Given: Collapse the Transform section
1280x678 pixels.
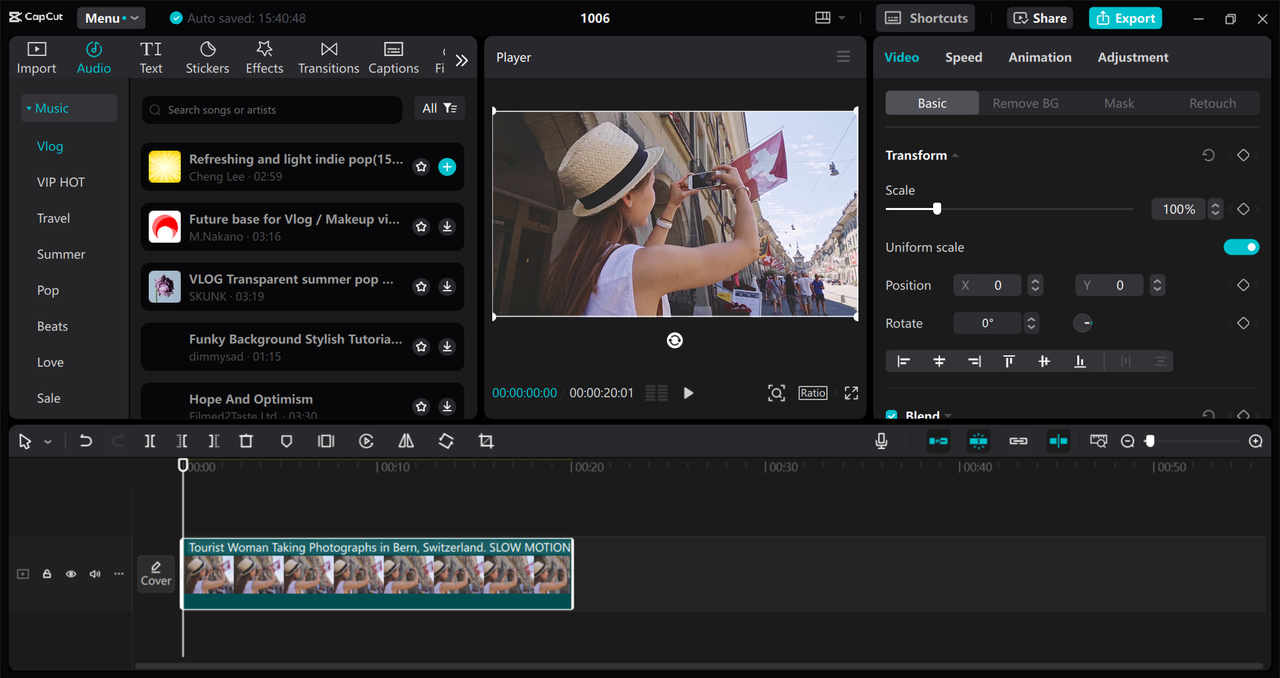Looking at the screenshot, I should click(x=955, y=156).
